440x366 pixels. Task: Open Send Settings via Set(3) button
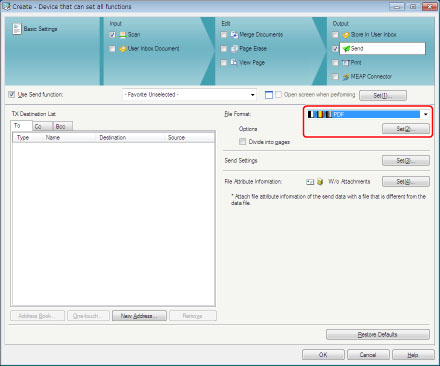pyautogui.click(x=406, y=161)
